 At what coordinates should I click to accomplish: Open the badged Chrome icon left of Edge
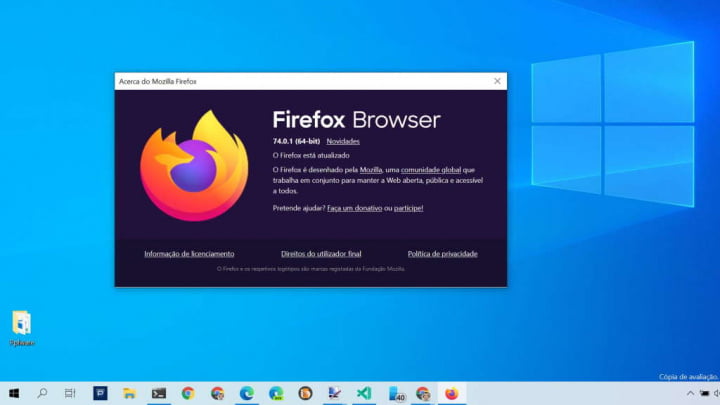(217, 394)
